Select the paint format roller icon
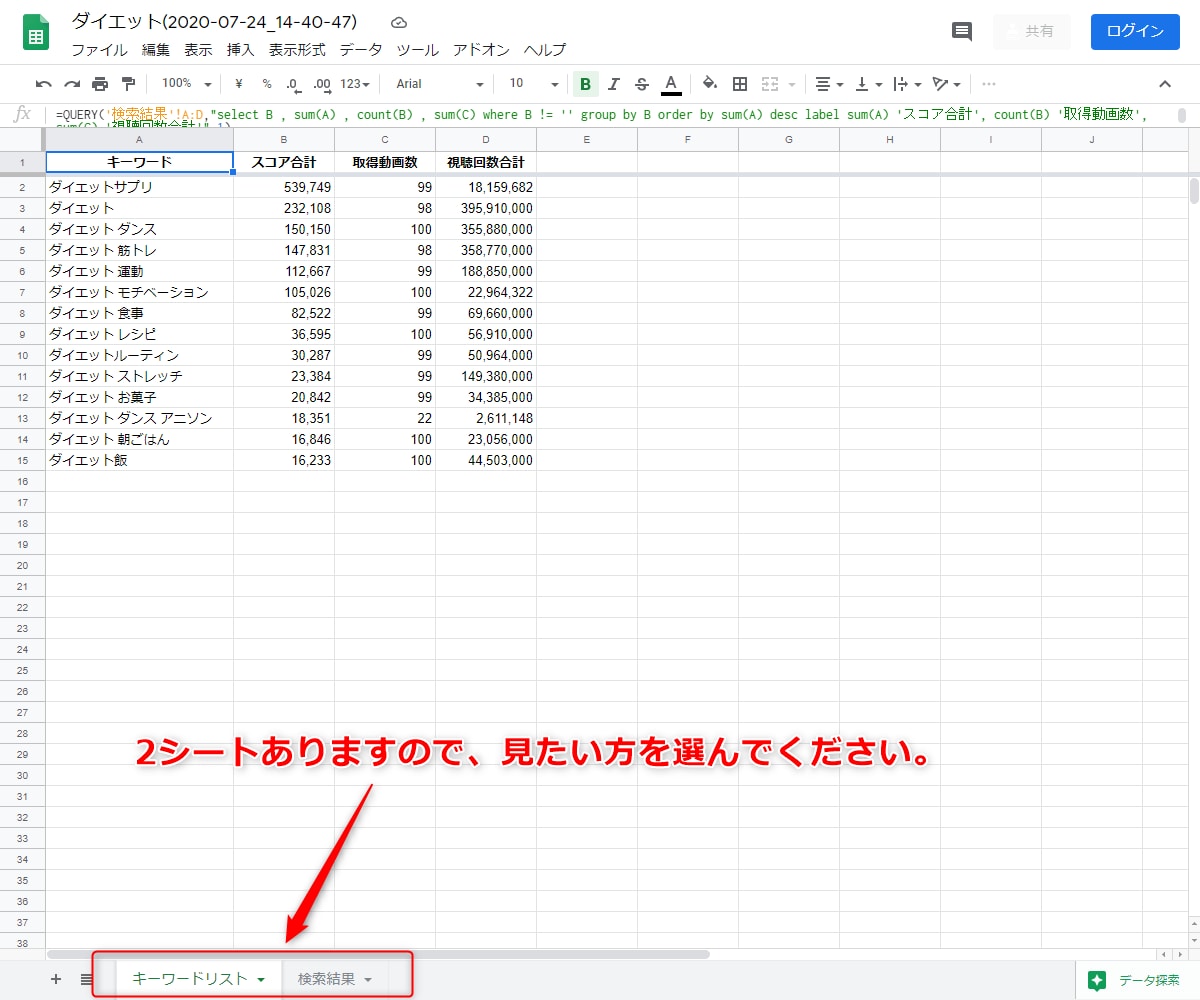Viewport: 1200px width, 1000px height. click(128, 84)
